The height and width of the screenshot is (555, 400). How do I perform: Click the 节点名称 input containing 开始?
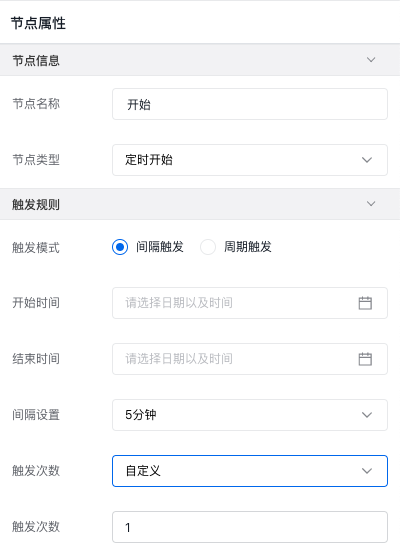[x=250, y=104]
